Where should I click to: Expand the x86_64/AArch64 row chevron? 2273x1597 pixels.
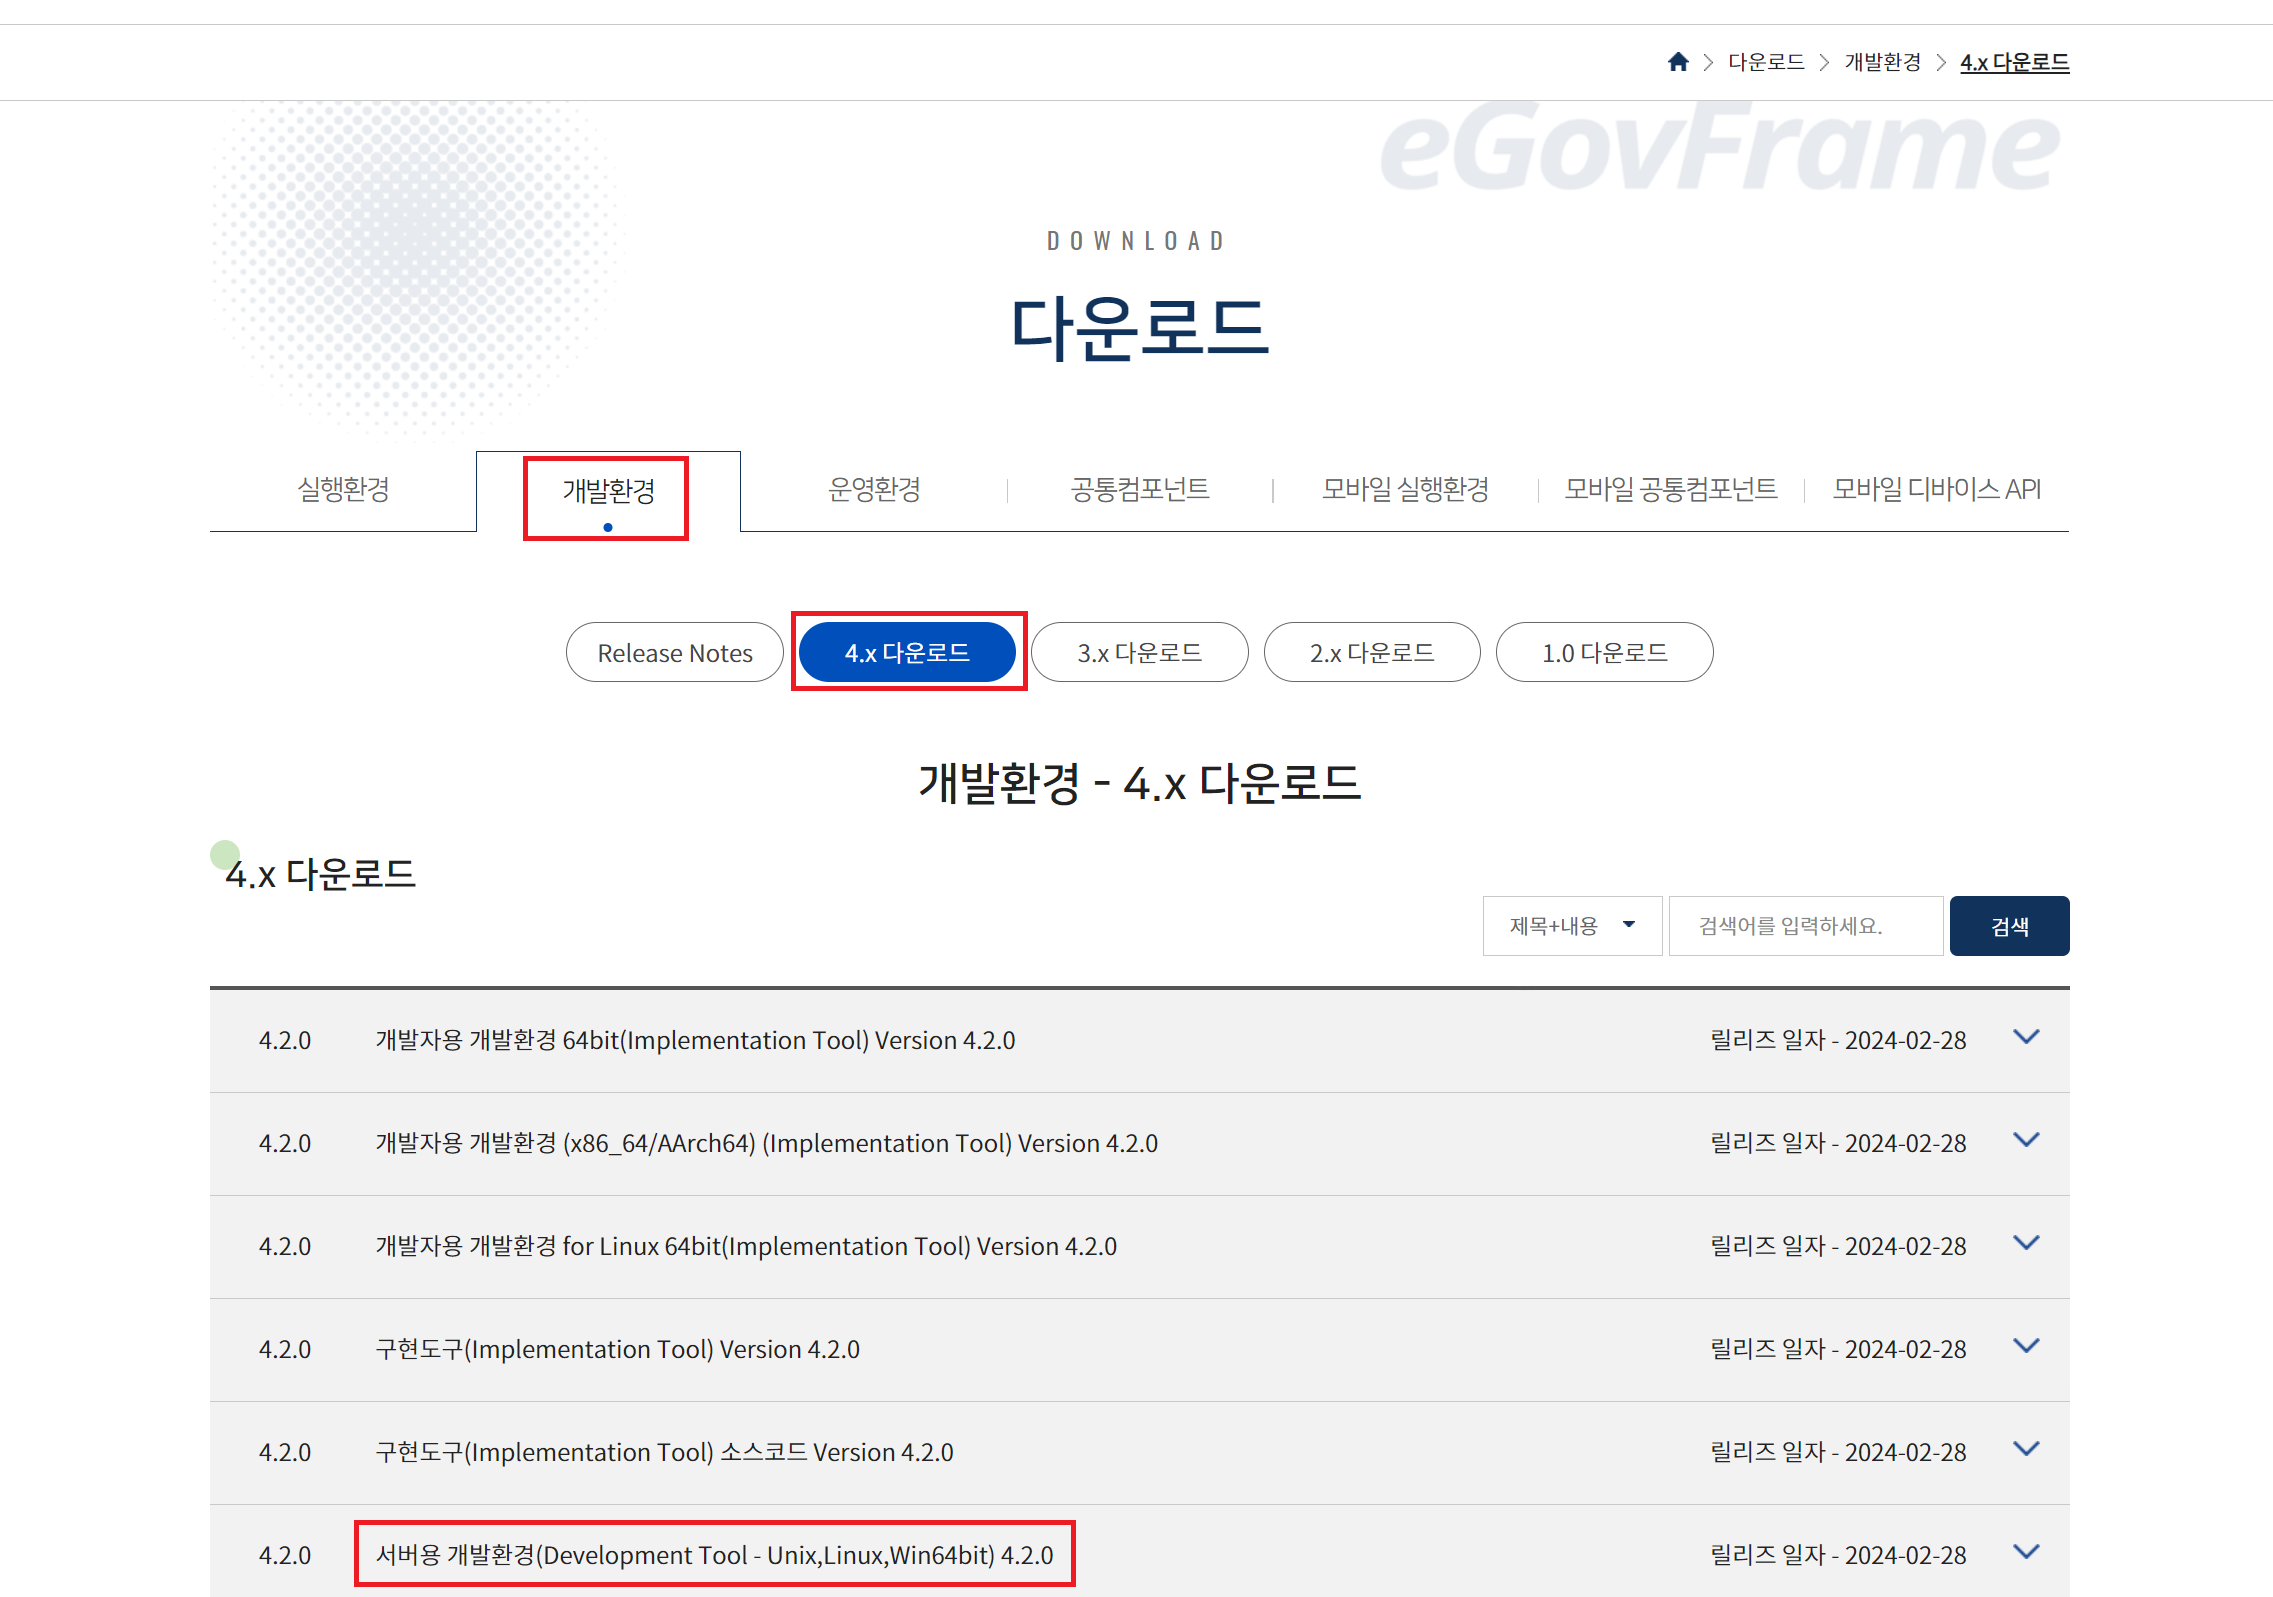tap(2026, 1140)
